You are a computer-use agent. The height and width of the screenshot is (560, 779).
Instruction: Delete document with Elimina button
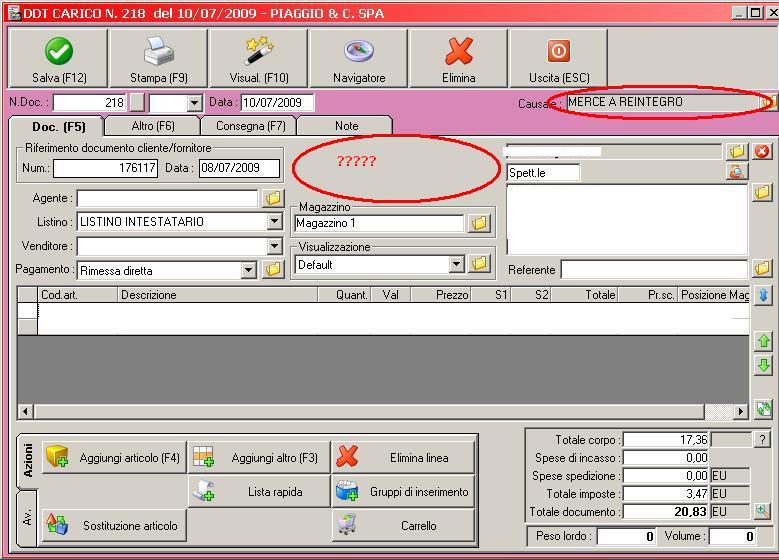[459, 58]
